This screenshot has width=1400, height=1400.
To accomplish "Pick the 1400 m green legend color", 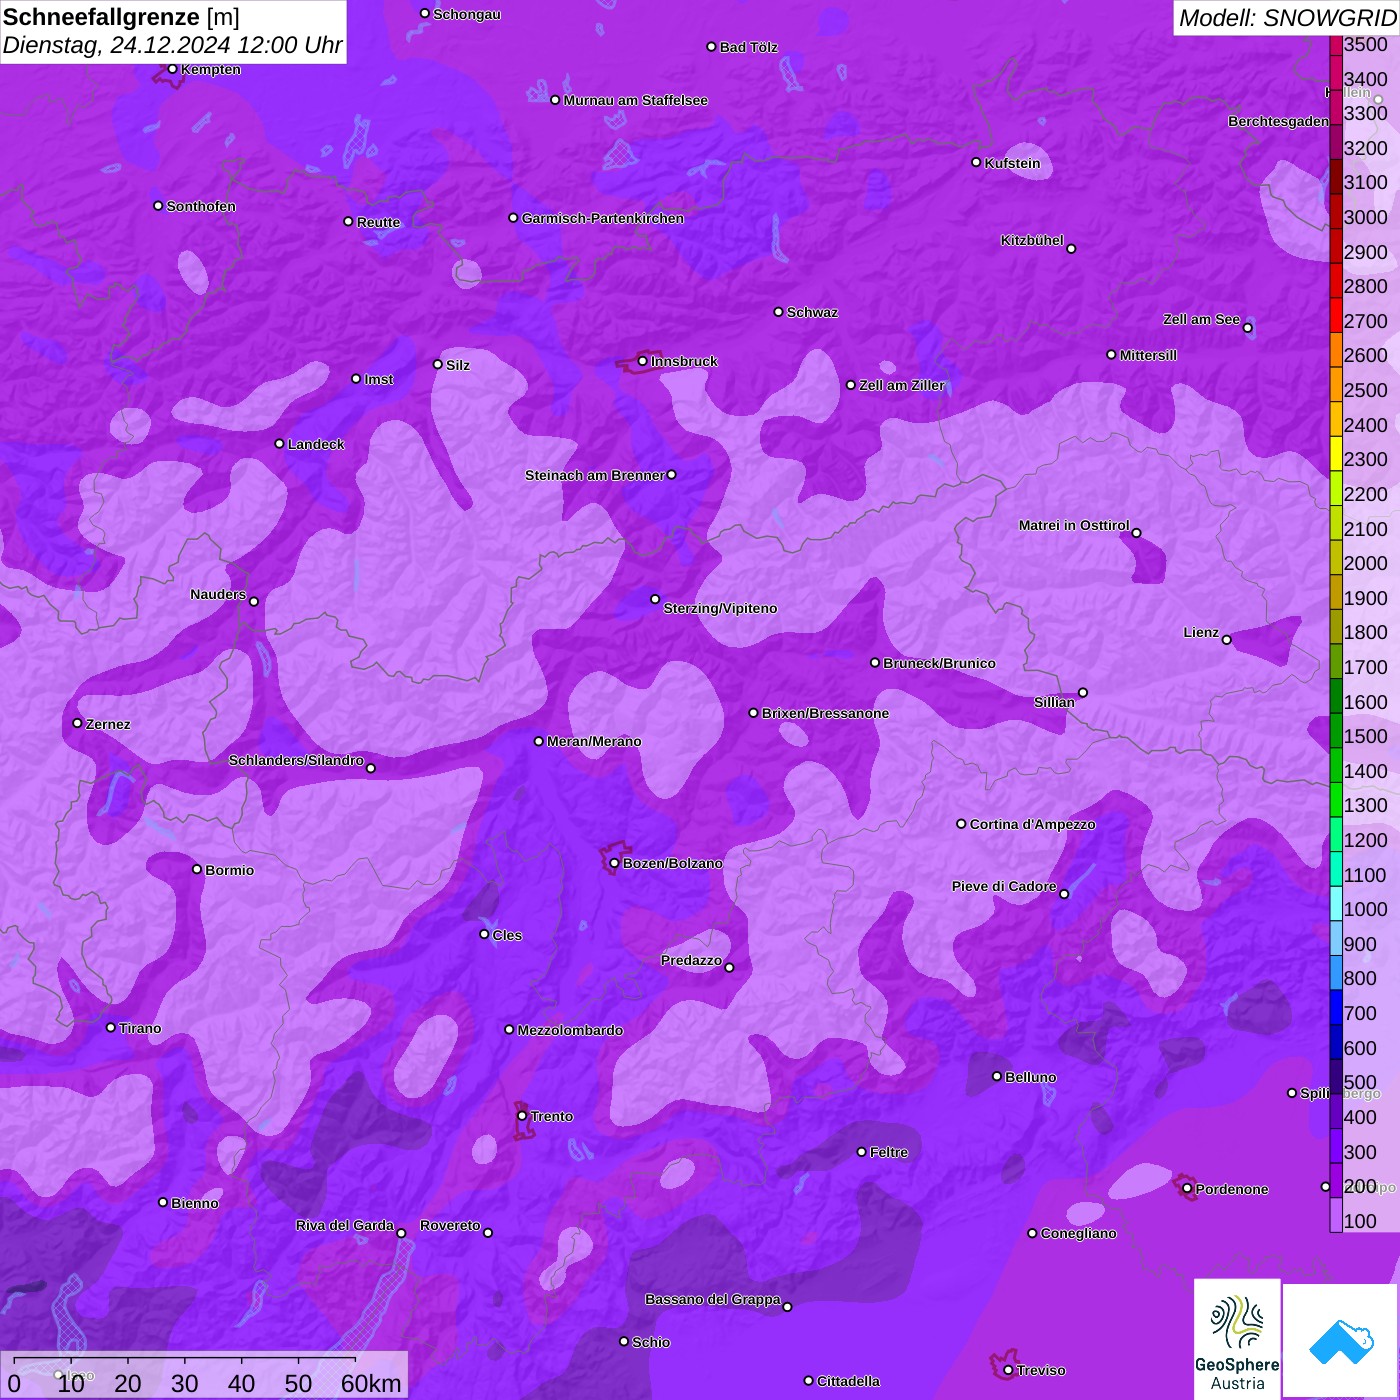I will pyautogui.click(x=1336, y=764).
